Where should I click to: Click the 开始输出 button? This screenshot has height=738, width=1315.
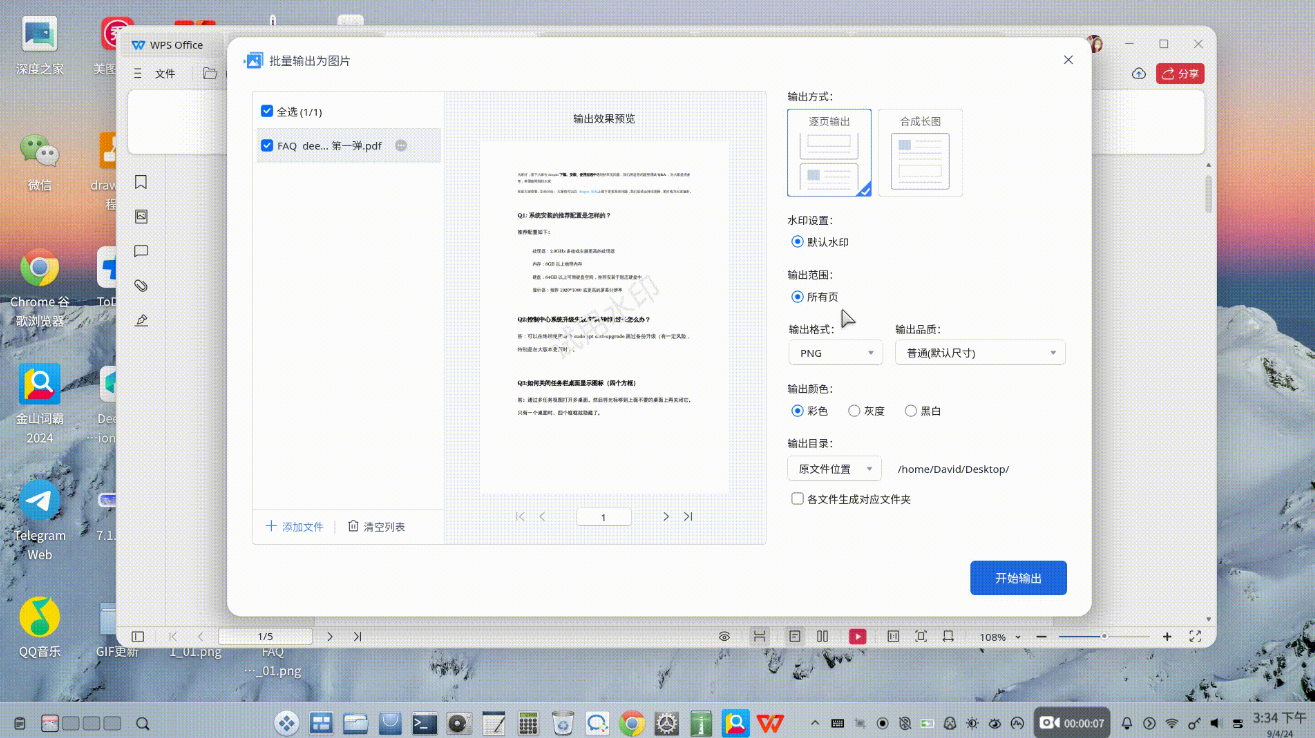point(1018,578)
